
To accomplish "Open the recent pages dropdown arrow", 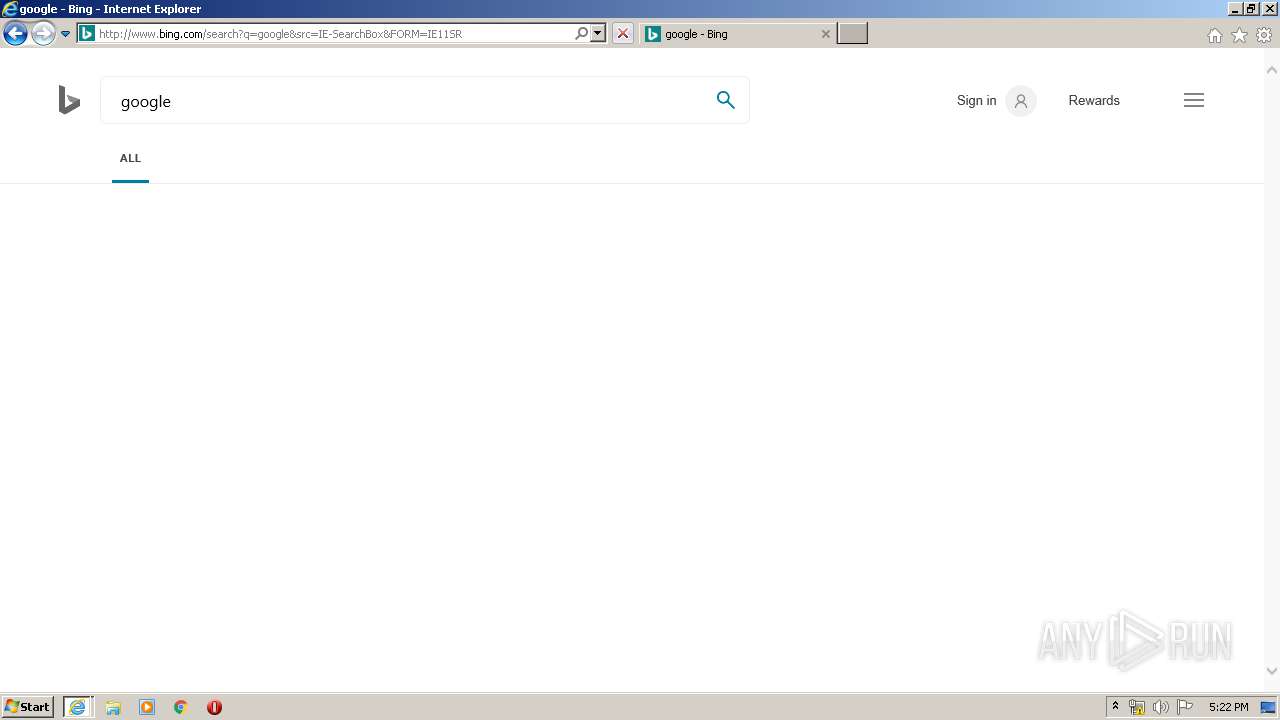I will point(65,34).
